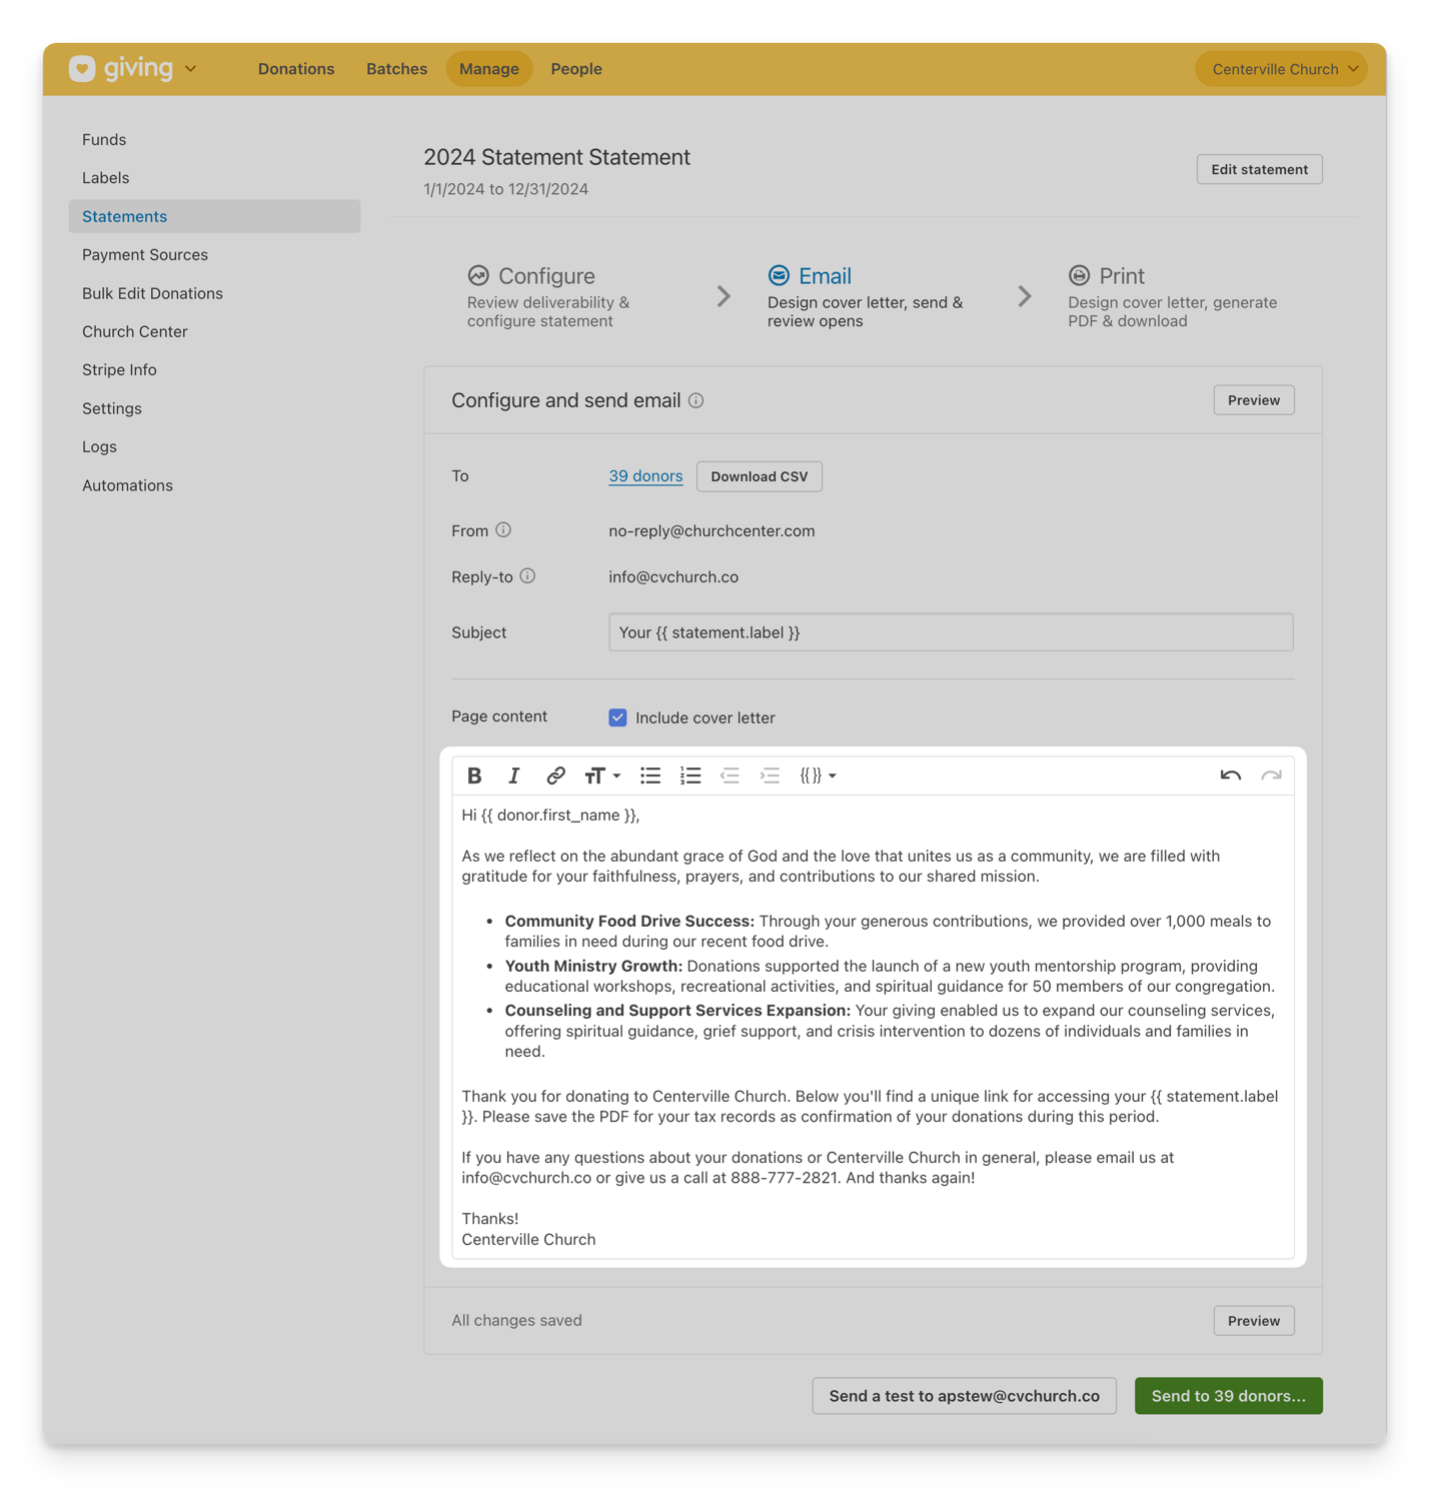Viewport: 1430px width, 1491px height.
Task: Insert a hyperlink using the link icon
Action: click(x=555, y=775)
